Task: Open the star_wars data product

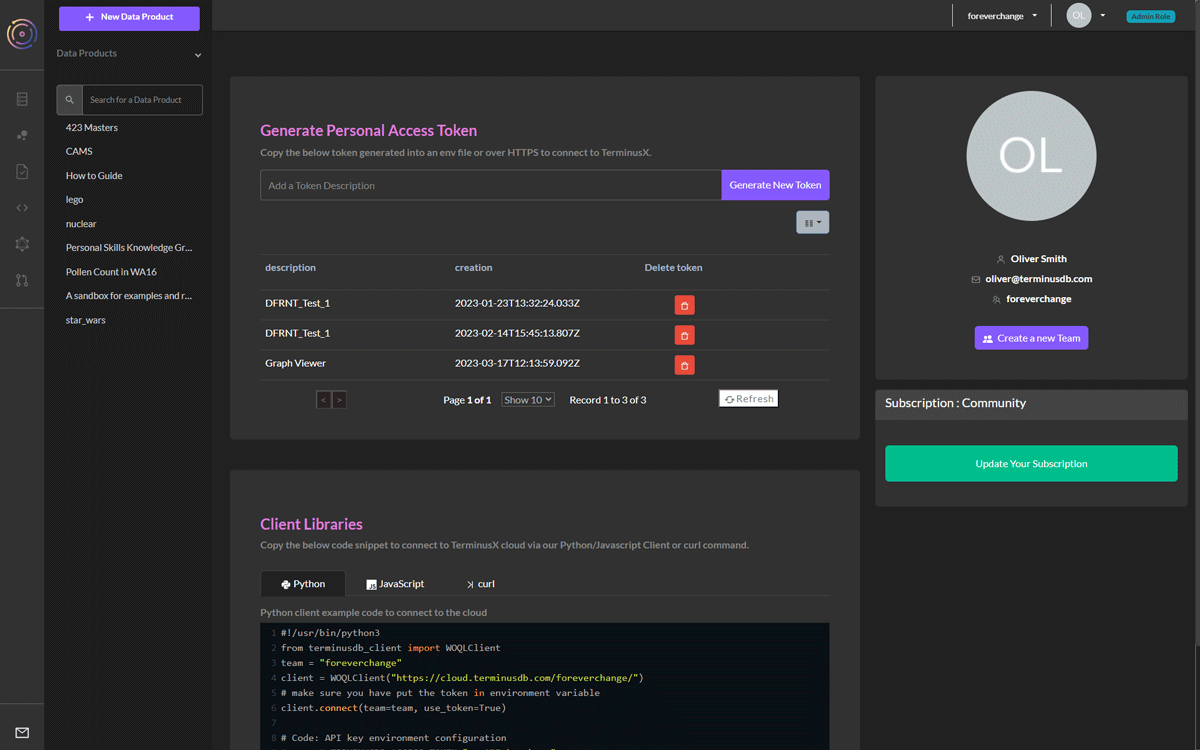Action: coord(84,319)
